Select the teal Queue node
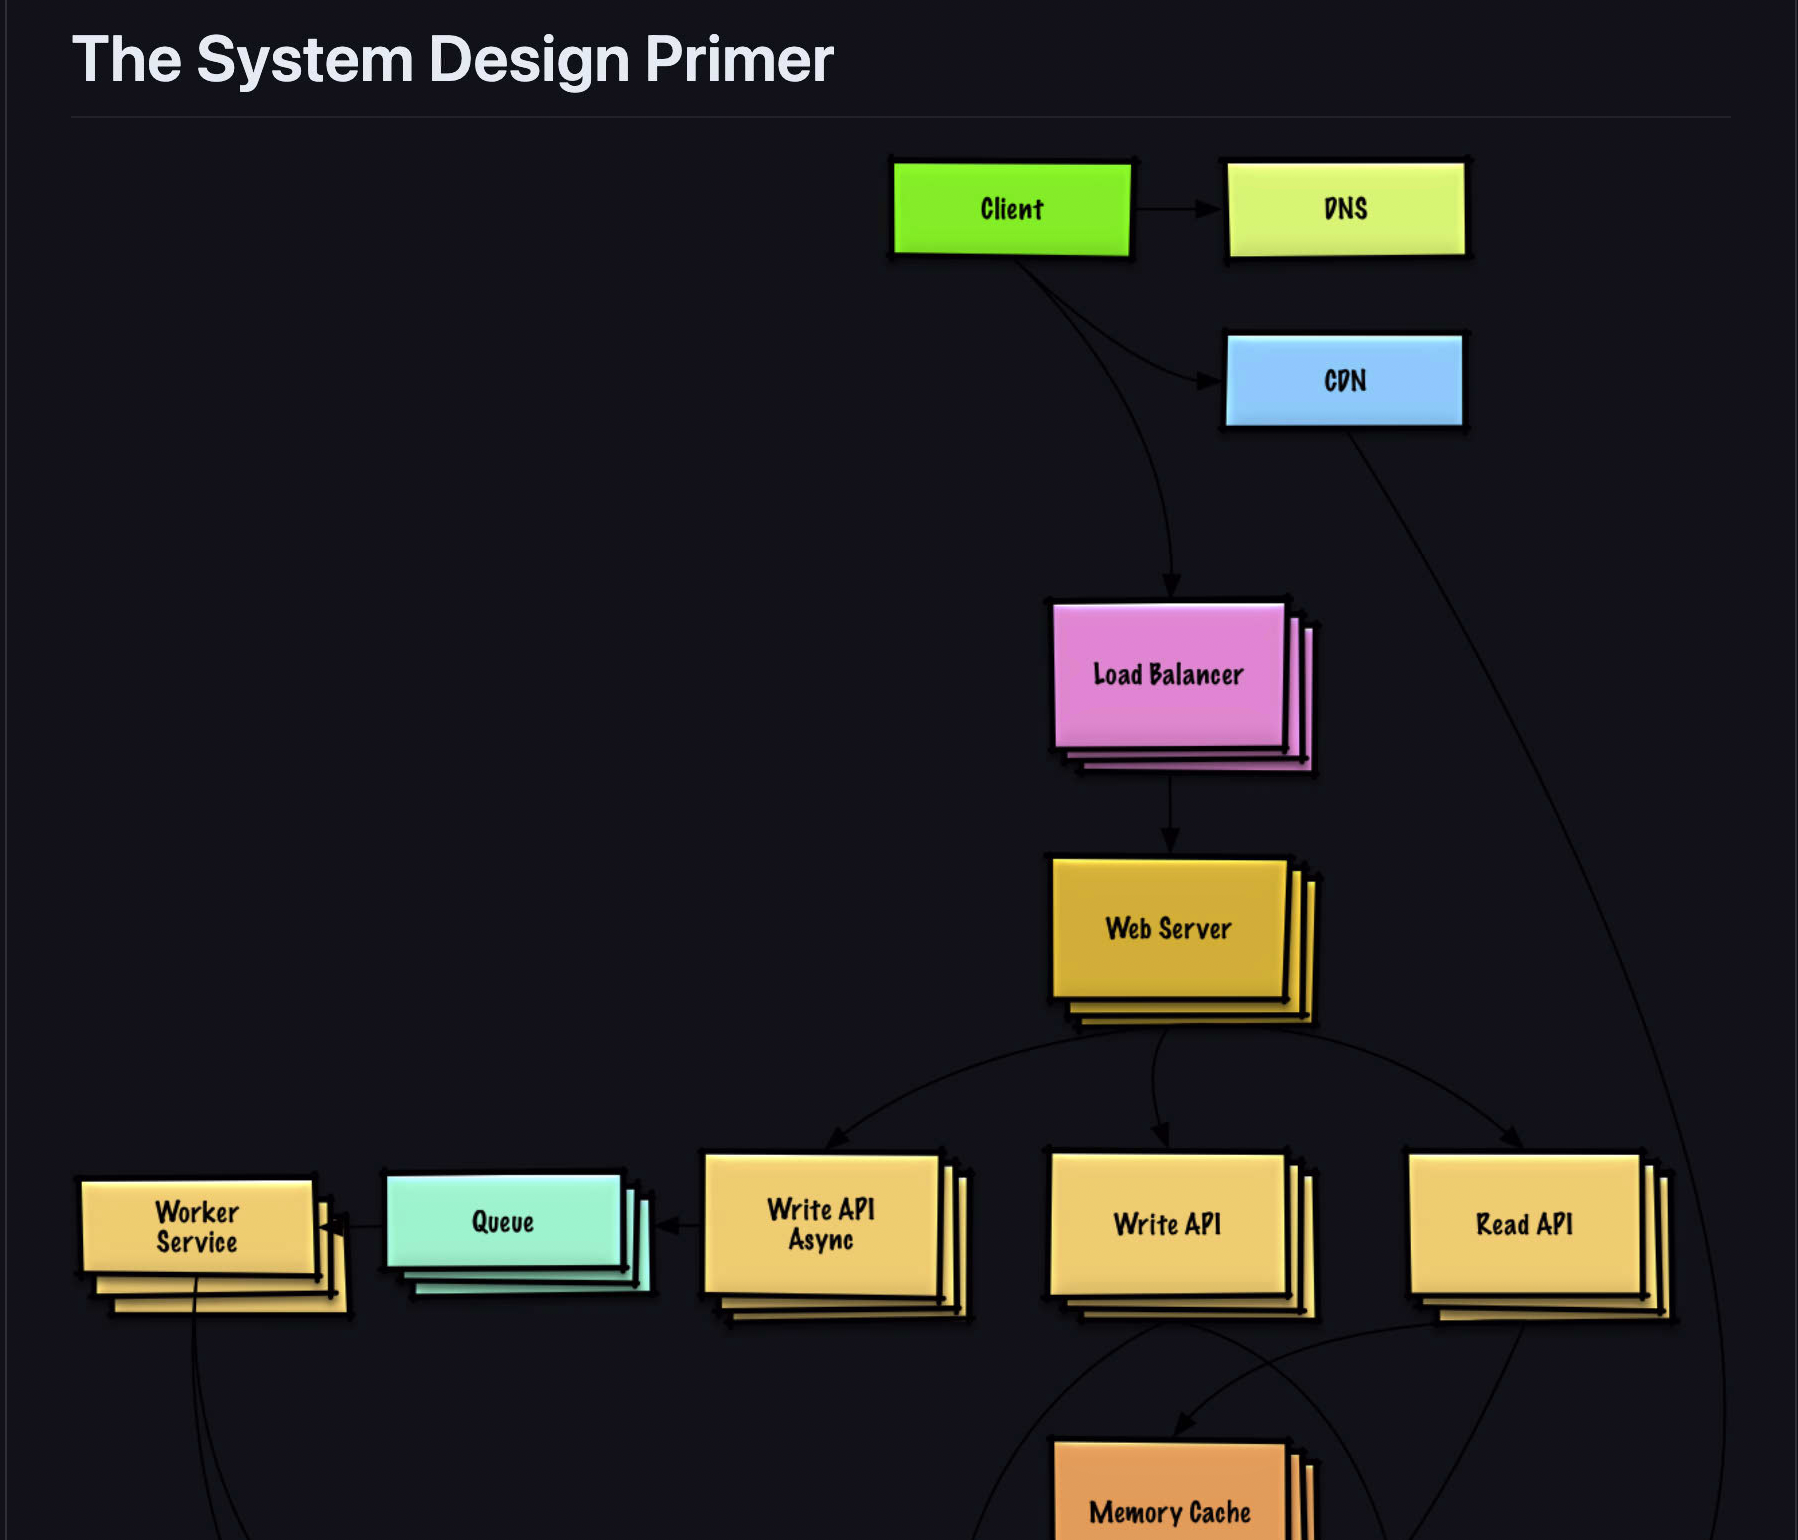1798x1540 pixels. (505, 1221)
